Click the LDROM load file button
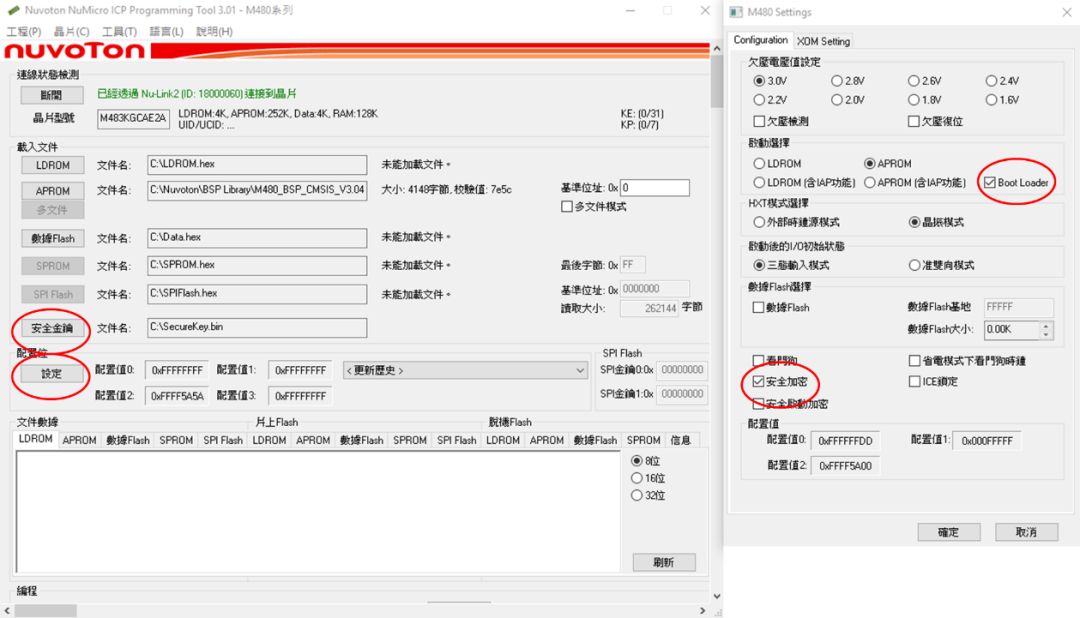Screen dimensions: 1080x618 52,165
